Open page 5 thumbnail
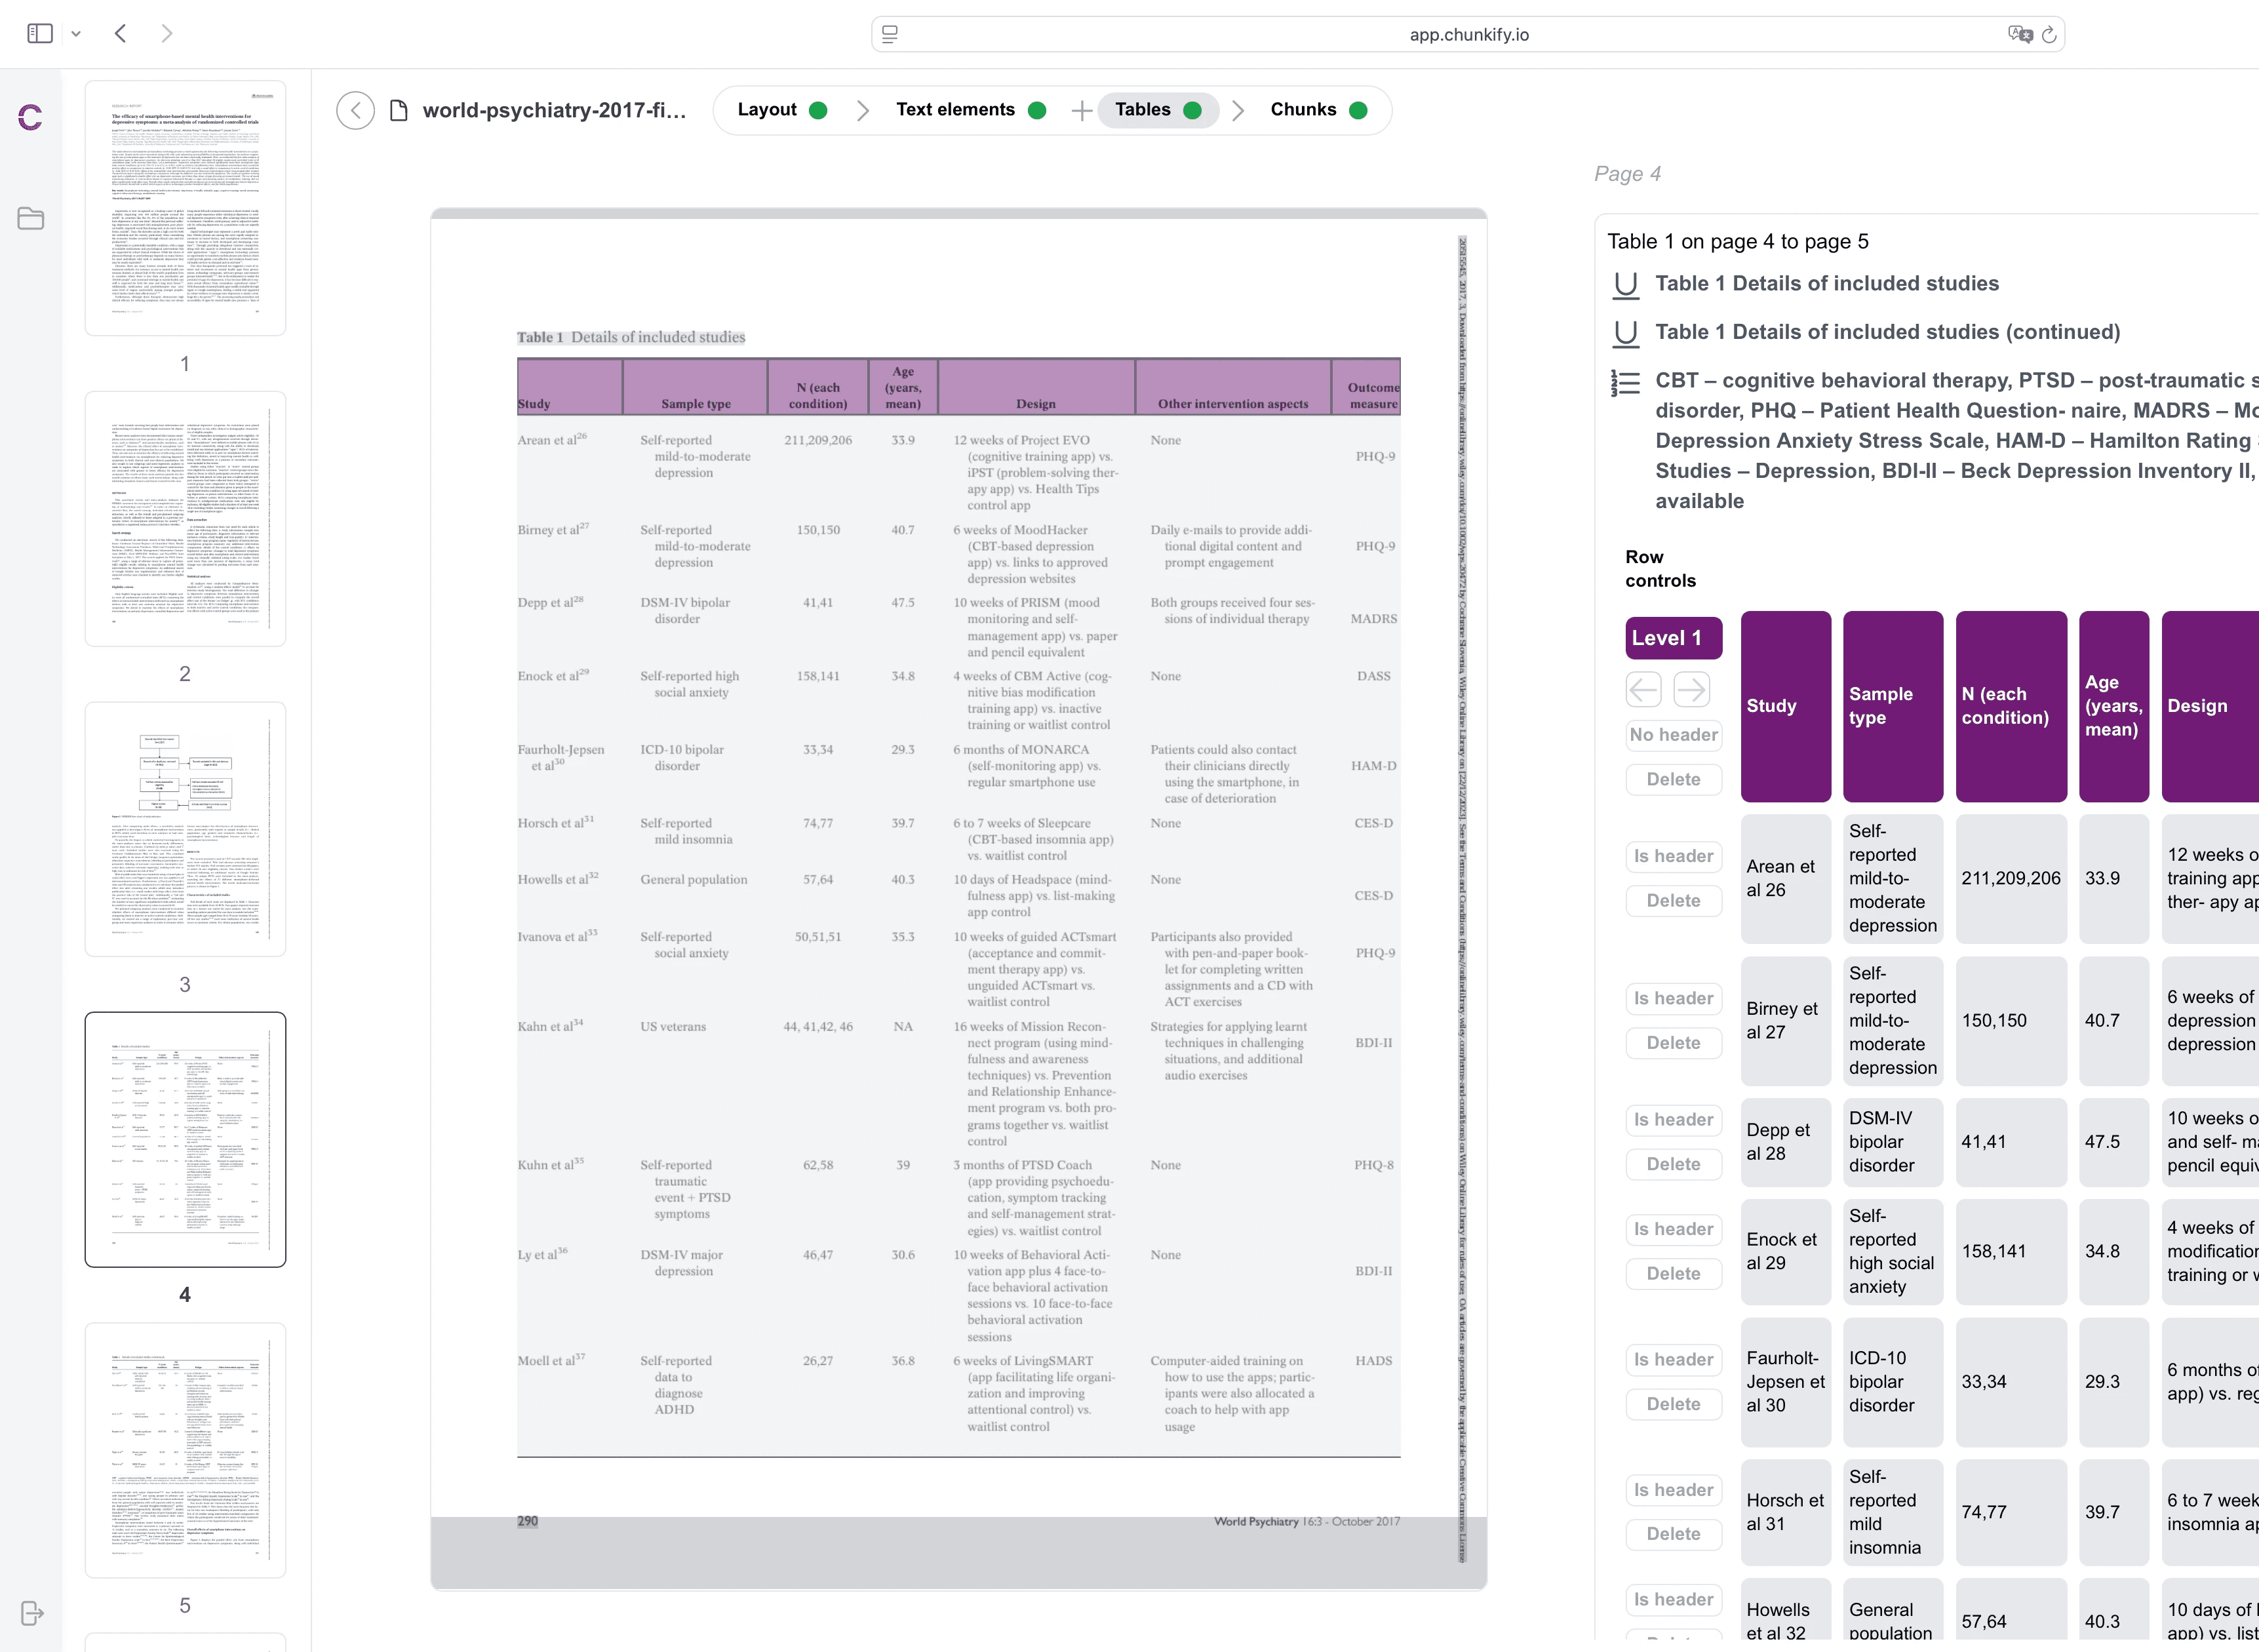Viewport: 2259px width, 1652px height. (x=185, y=1450)
